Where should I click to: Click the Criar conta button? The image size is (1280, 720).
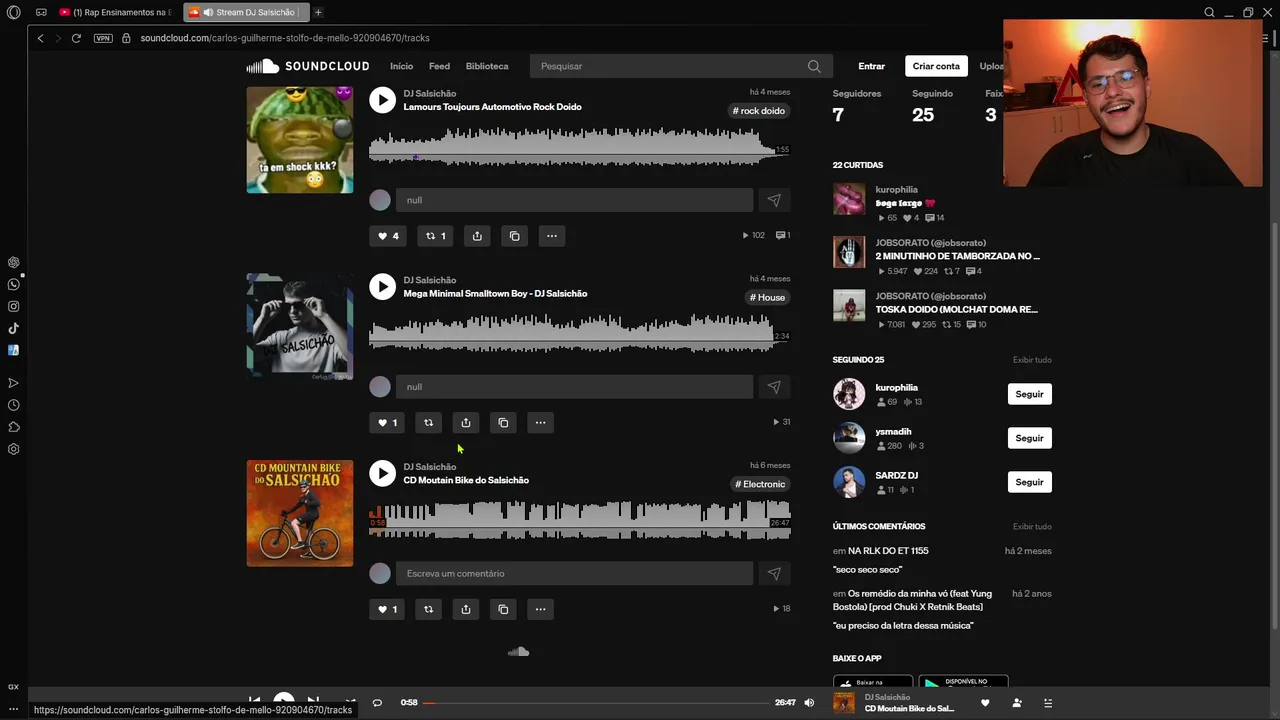[x=936, y=66]
